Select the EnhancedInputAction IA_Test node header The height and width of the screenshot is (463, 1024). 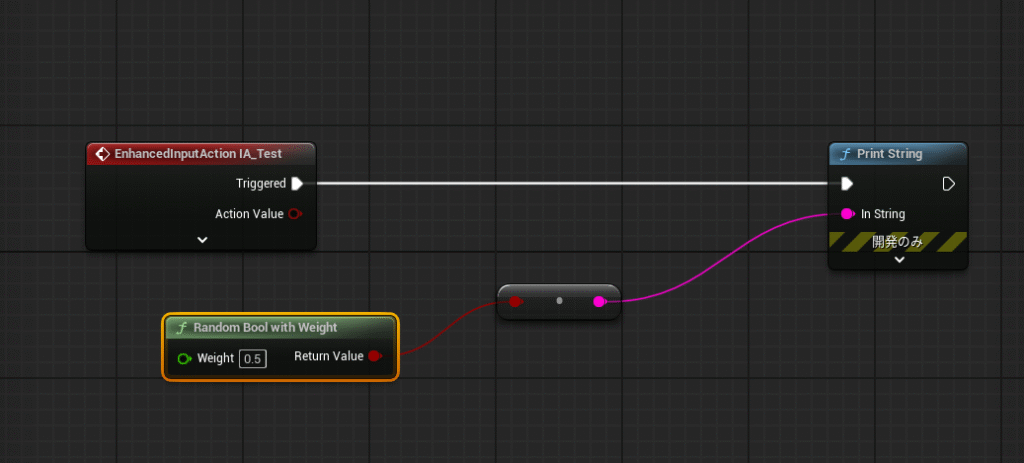(201, 154)
